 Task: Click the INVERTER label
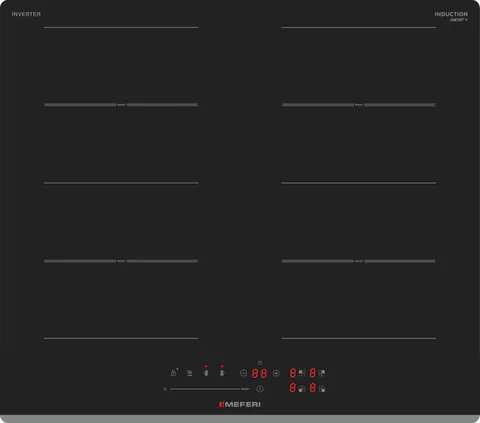click(x=26, y=14)
